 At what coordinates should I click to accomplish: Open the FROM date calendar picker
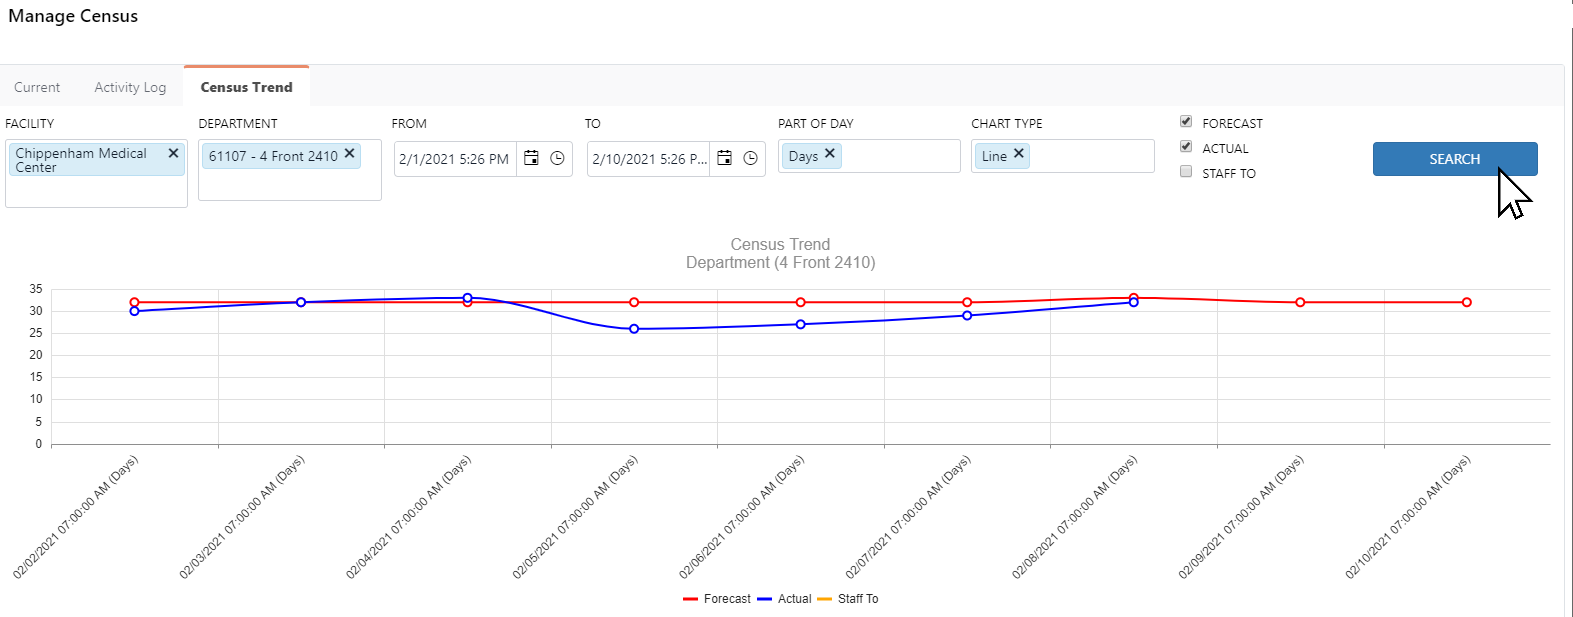click(x=532, y=158)
